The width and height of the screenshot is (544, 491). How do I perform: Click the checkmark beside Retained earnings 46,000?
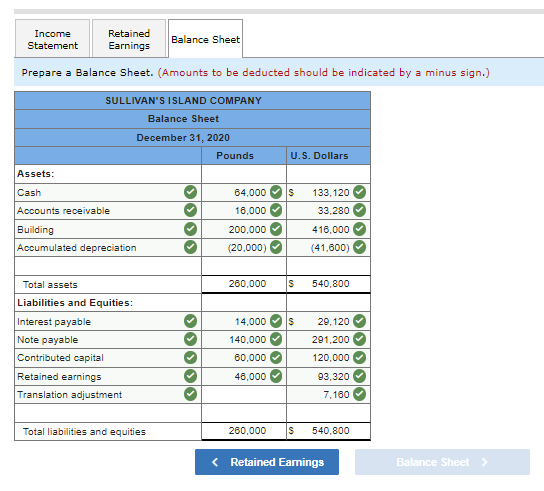click(x=276, y=376)
